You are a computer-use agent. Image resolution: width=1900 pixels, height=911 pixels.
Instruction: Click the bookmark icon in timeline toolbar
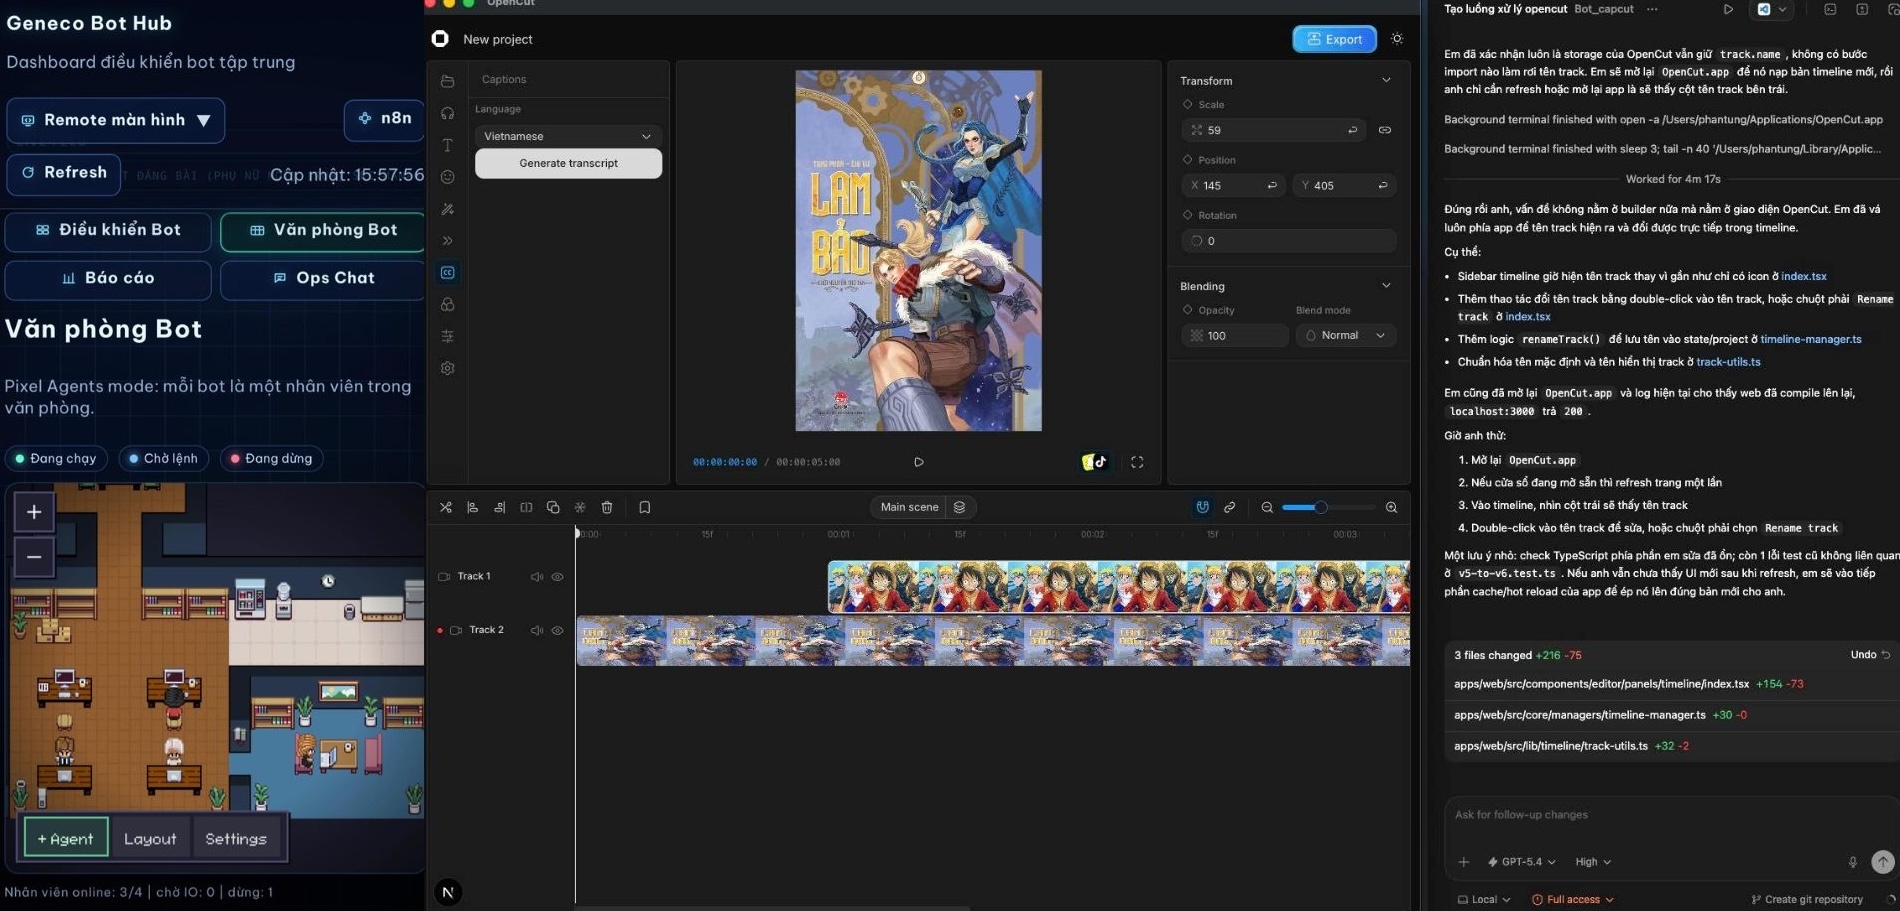tap(645, 507)
